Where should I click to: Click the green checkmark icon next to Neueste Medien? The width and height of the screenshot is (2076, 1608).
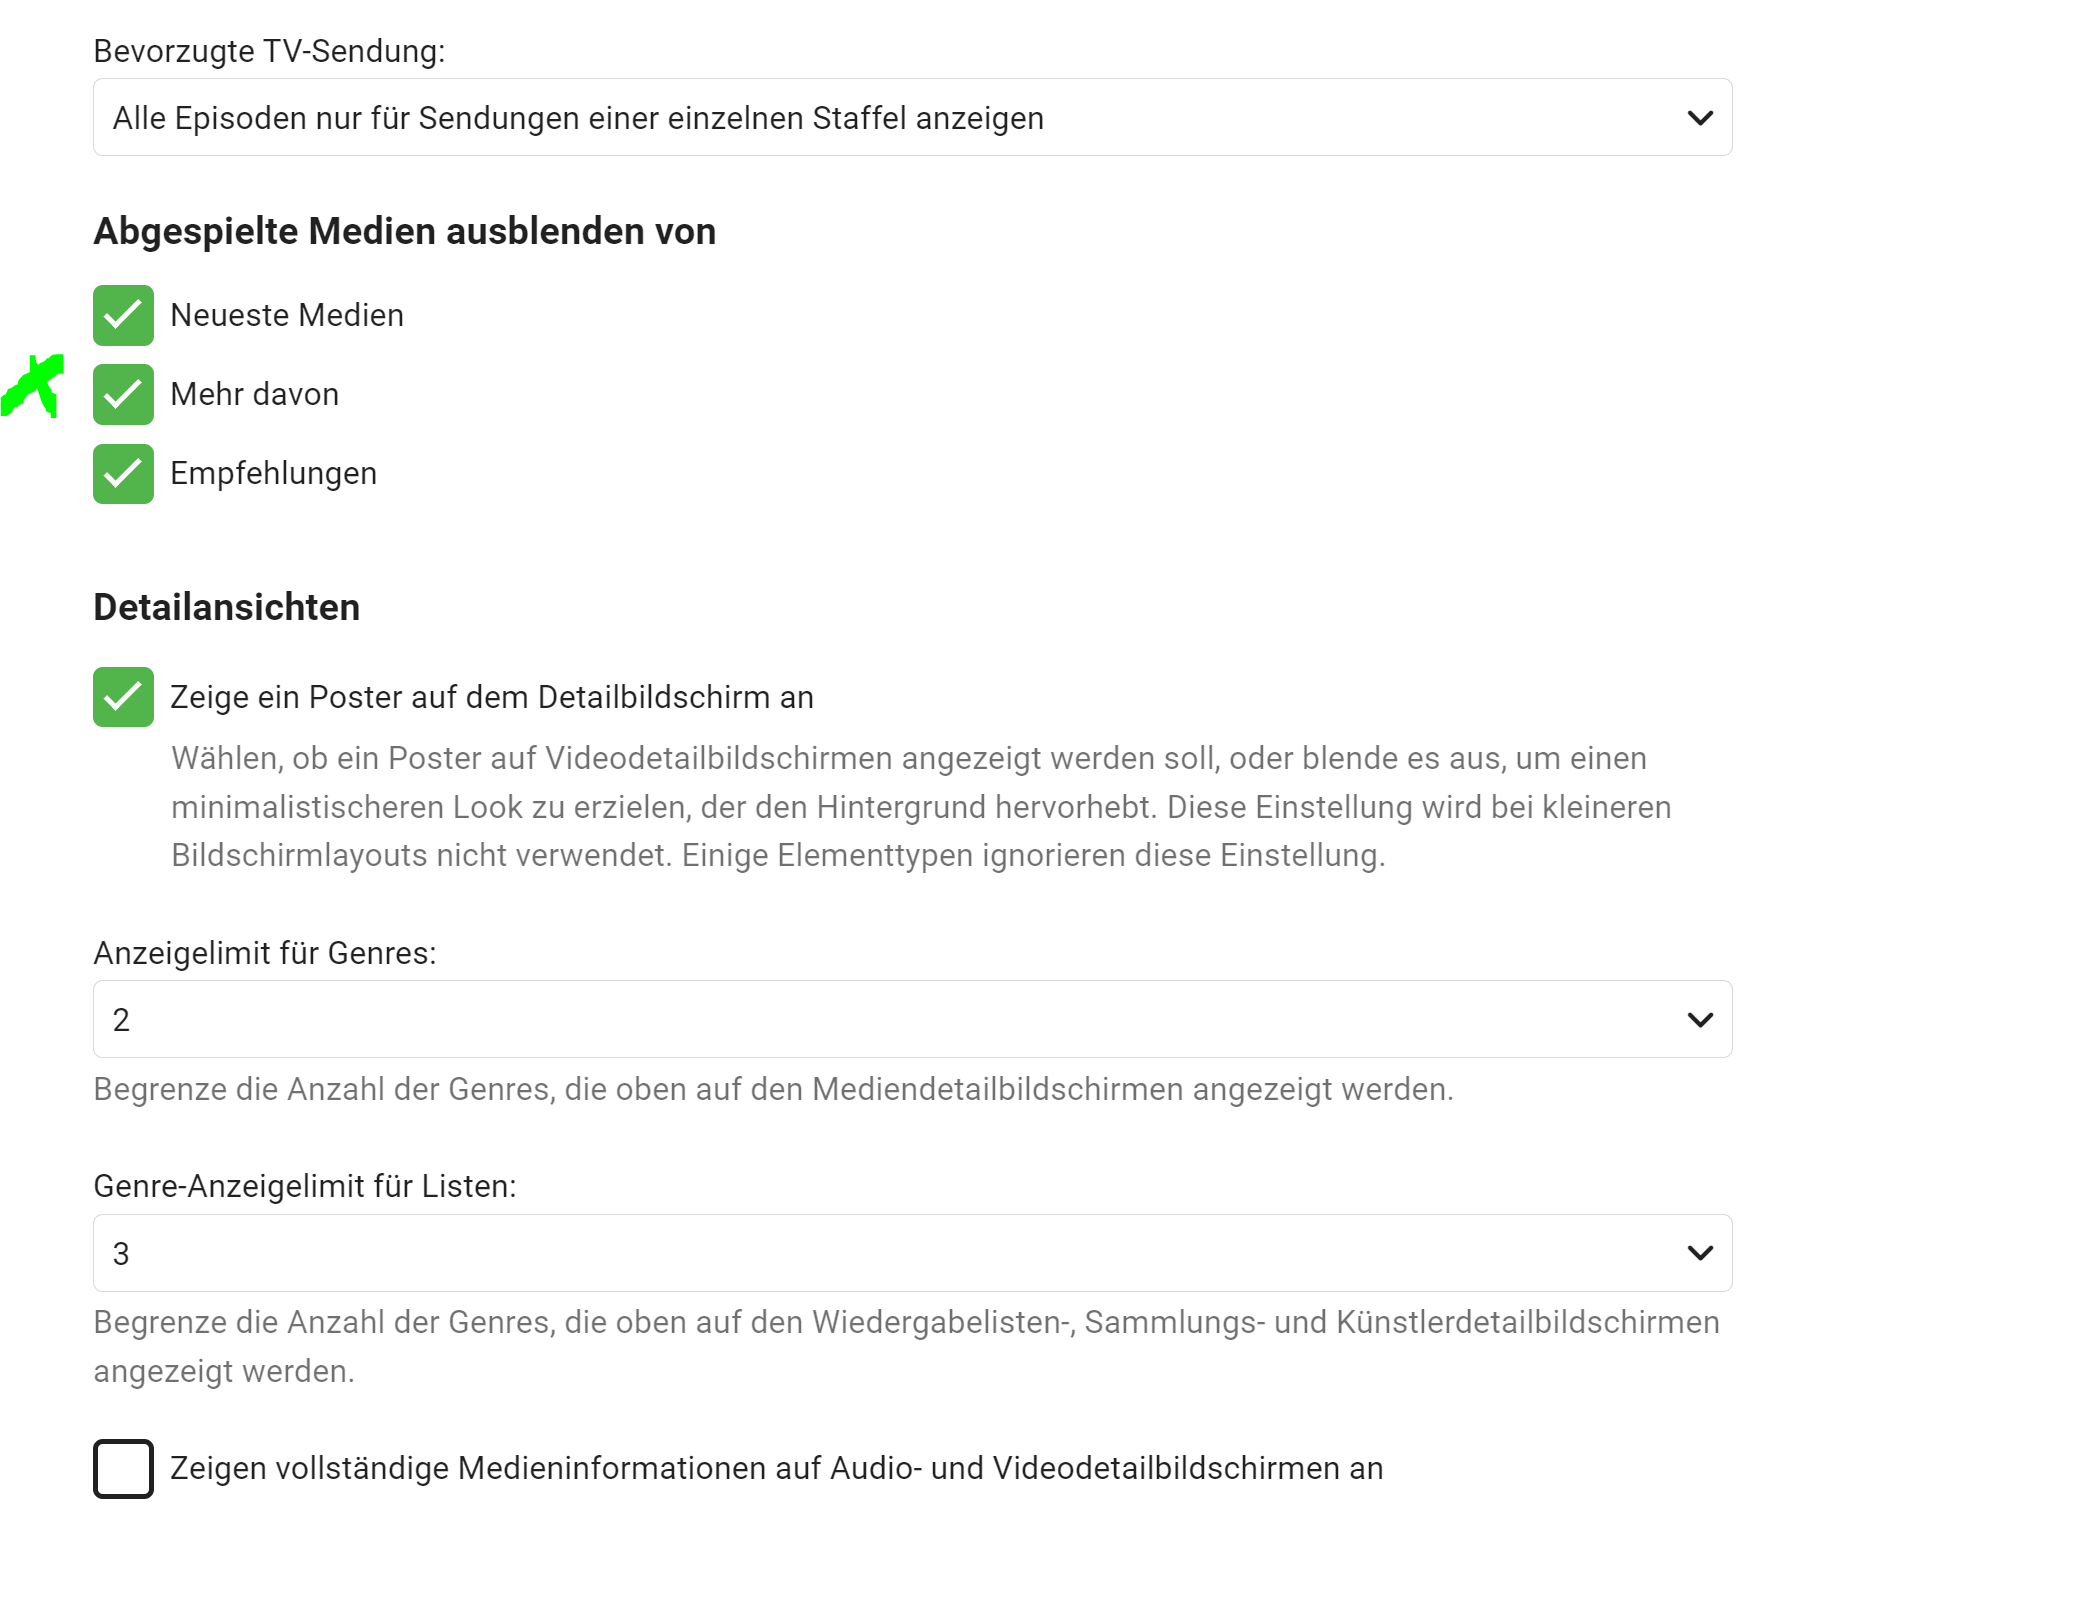[123, 315]
